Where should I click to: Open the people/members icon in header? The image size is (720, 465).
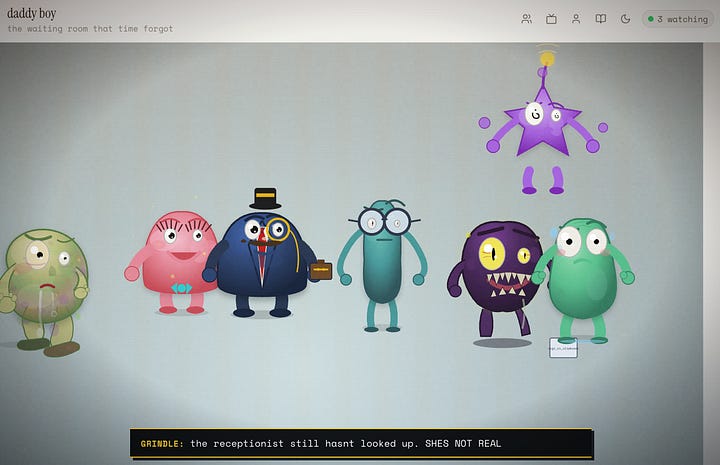pyautogui.click(x=527, y=19)
